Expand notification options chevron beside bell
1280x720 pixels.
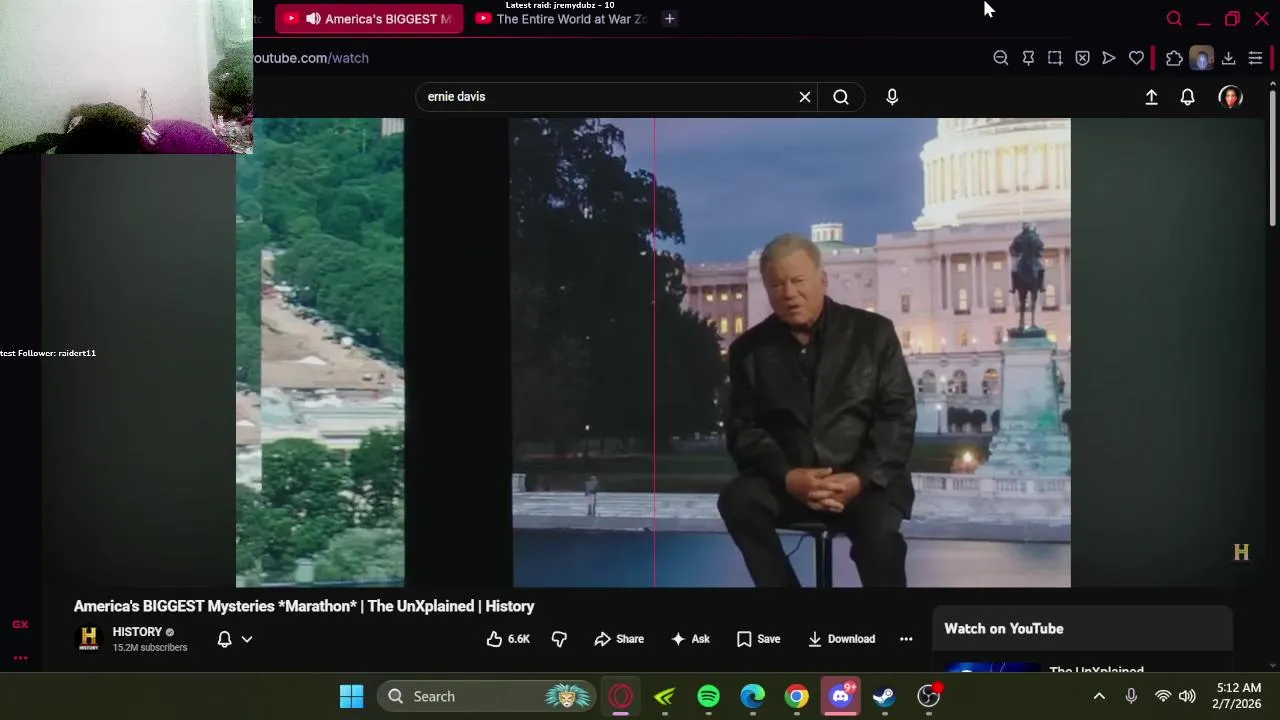[x=247, y=639]
